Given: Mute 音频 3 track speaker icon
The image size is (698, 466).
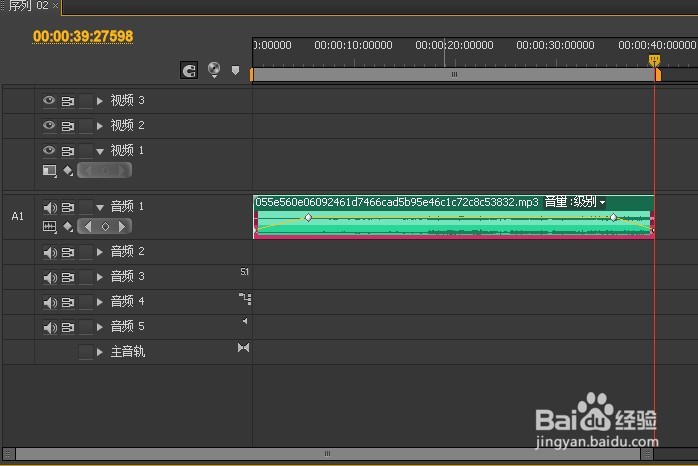Looking at the screenshot, I should pyautogui.click(x=50, y=277).
